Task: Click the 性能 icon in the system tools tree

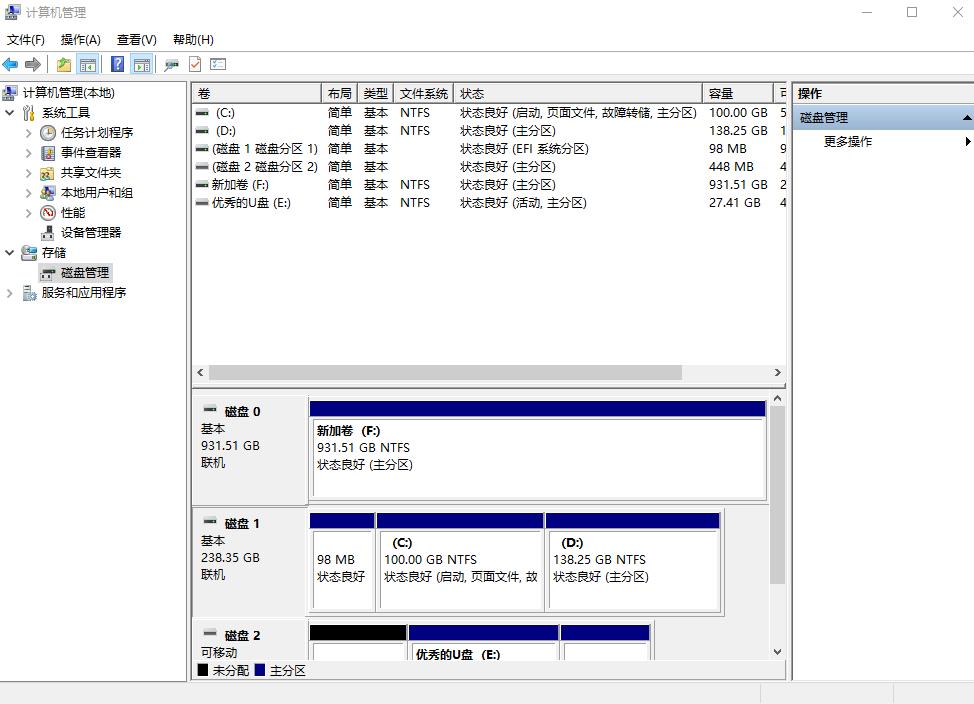Action: (47, 212)
